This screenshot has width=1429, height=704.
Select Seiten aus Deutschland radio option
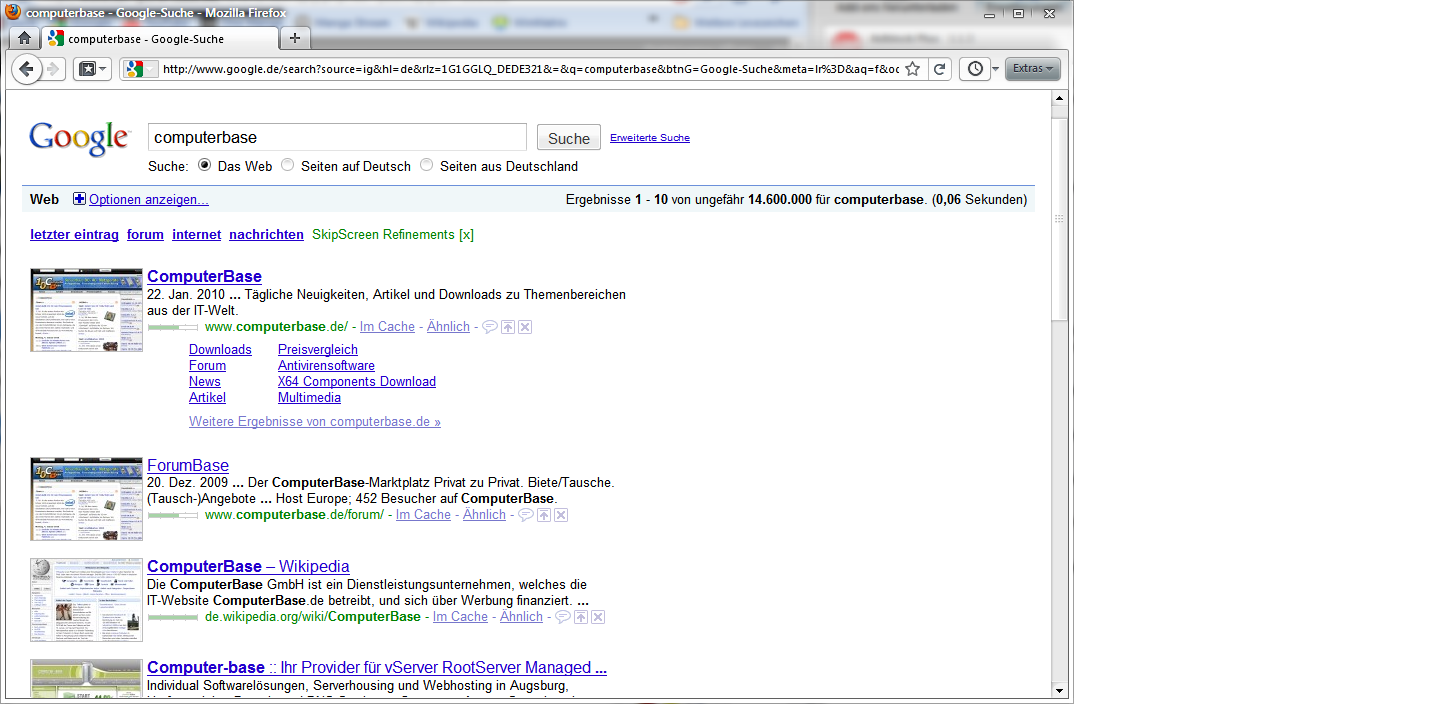[x=427, y=165]
